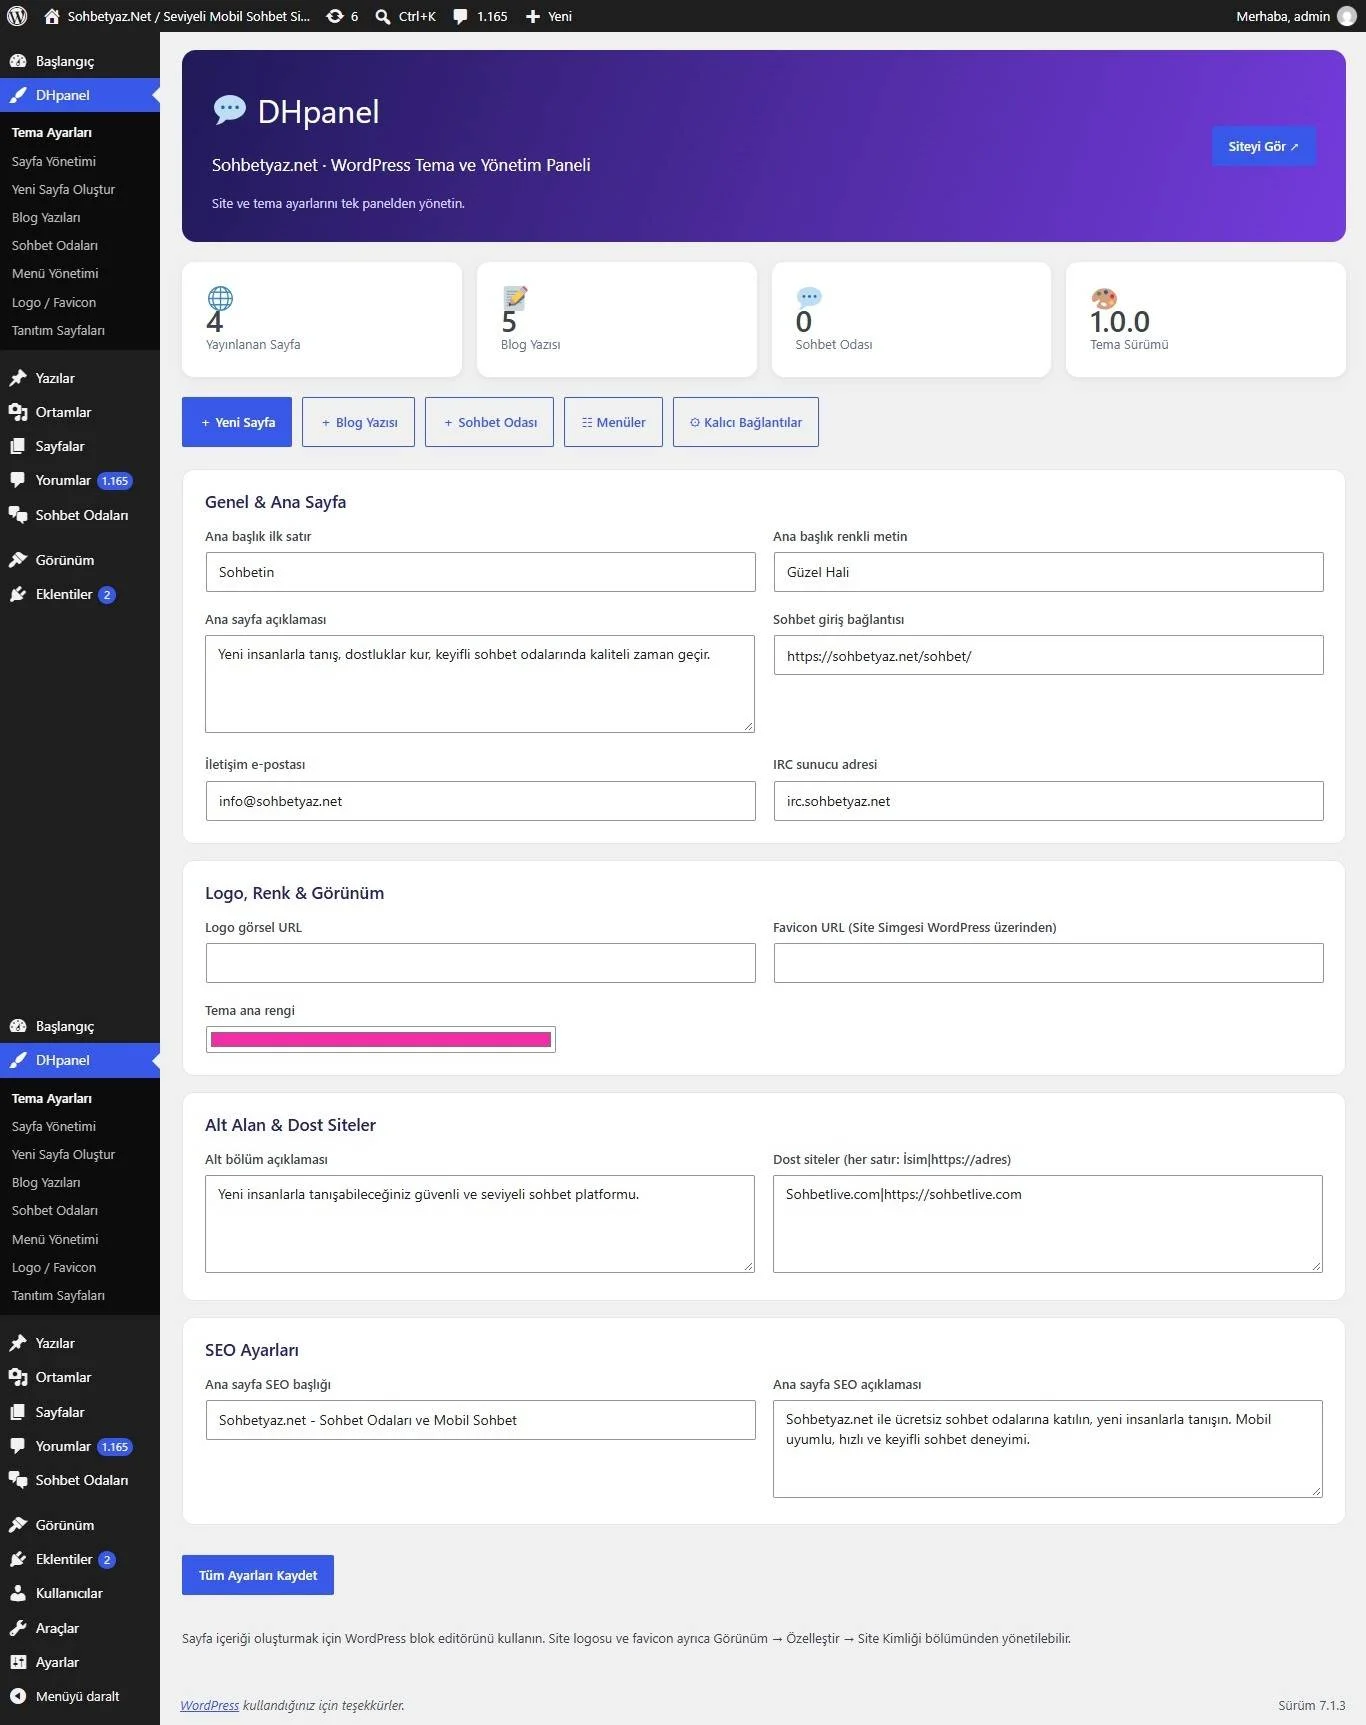
Task: Save with Tüm Ayarları Kaydet
Action: click(x=258, y=1575)
